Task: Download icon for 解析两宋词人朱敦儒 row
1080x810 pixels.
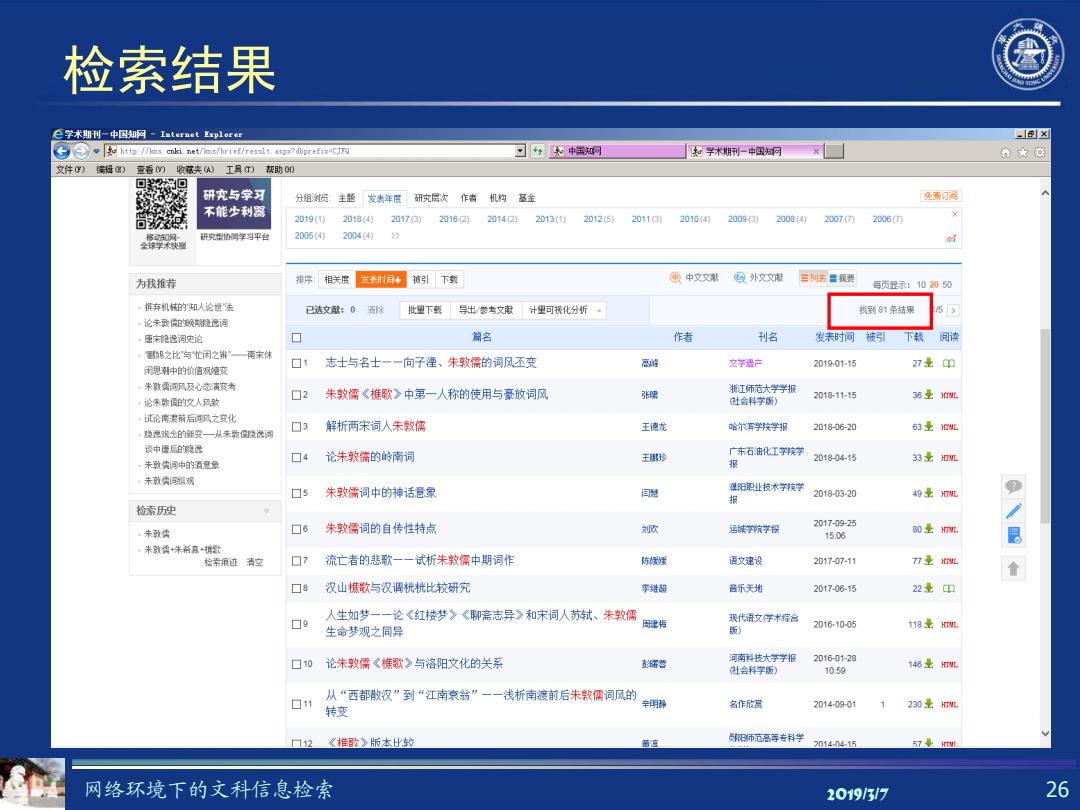Action: (928, 426)
